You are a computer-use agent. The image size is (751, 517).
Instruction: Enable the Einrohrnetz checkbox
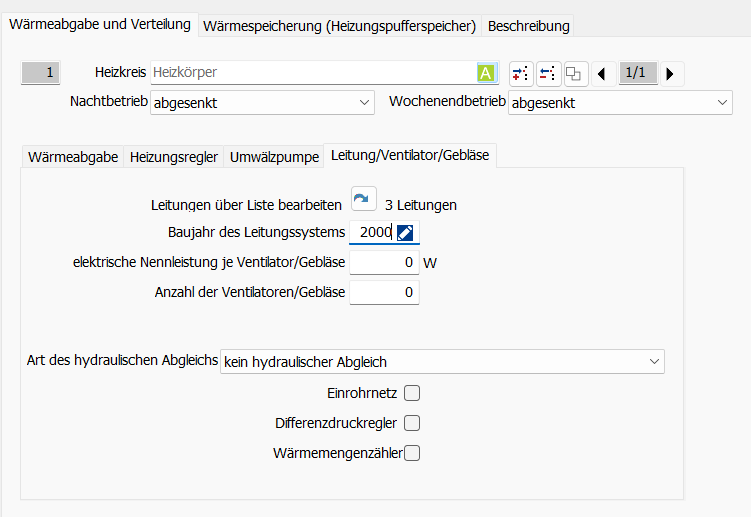point(412,393)
